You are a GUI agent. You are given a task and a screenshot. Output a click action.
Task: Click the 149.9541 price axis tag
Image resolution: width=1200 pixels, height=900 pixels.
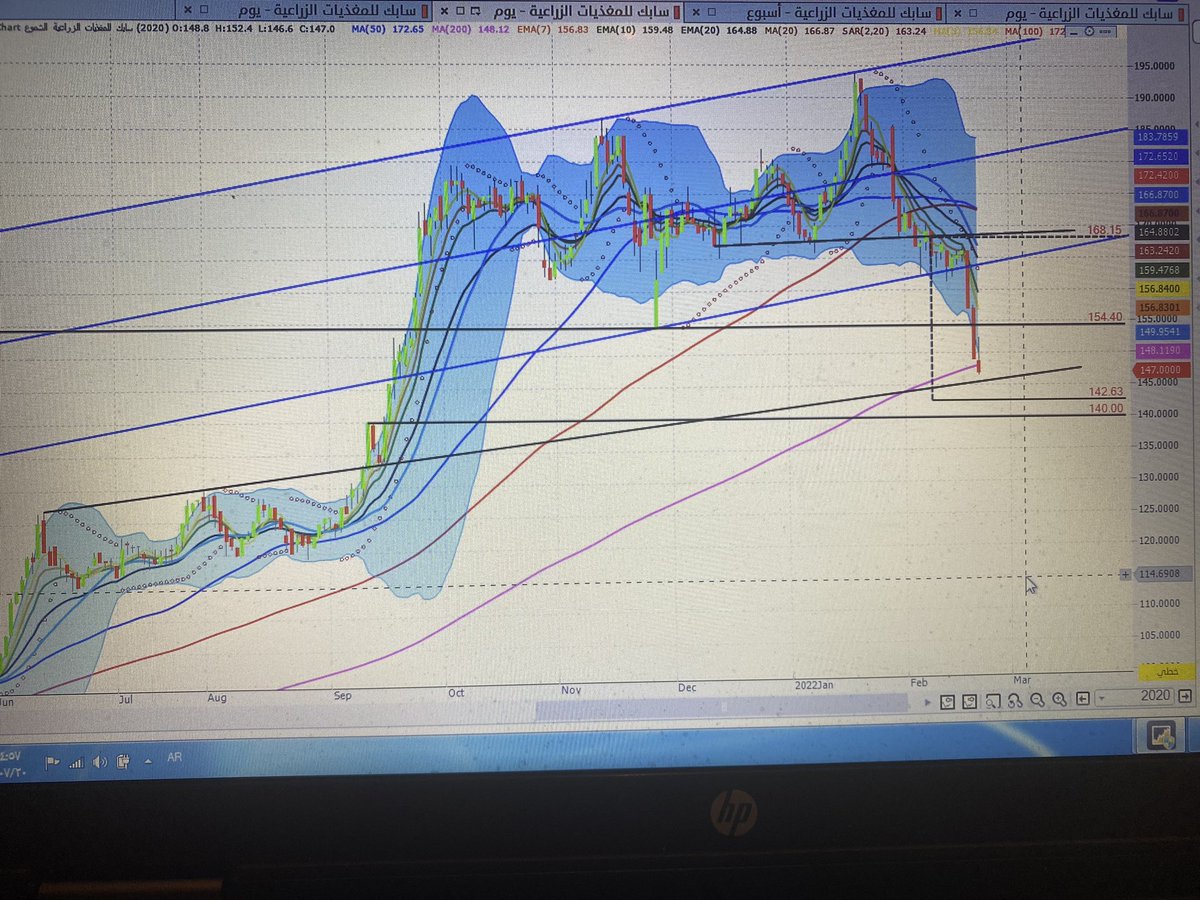point(1163,332)
